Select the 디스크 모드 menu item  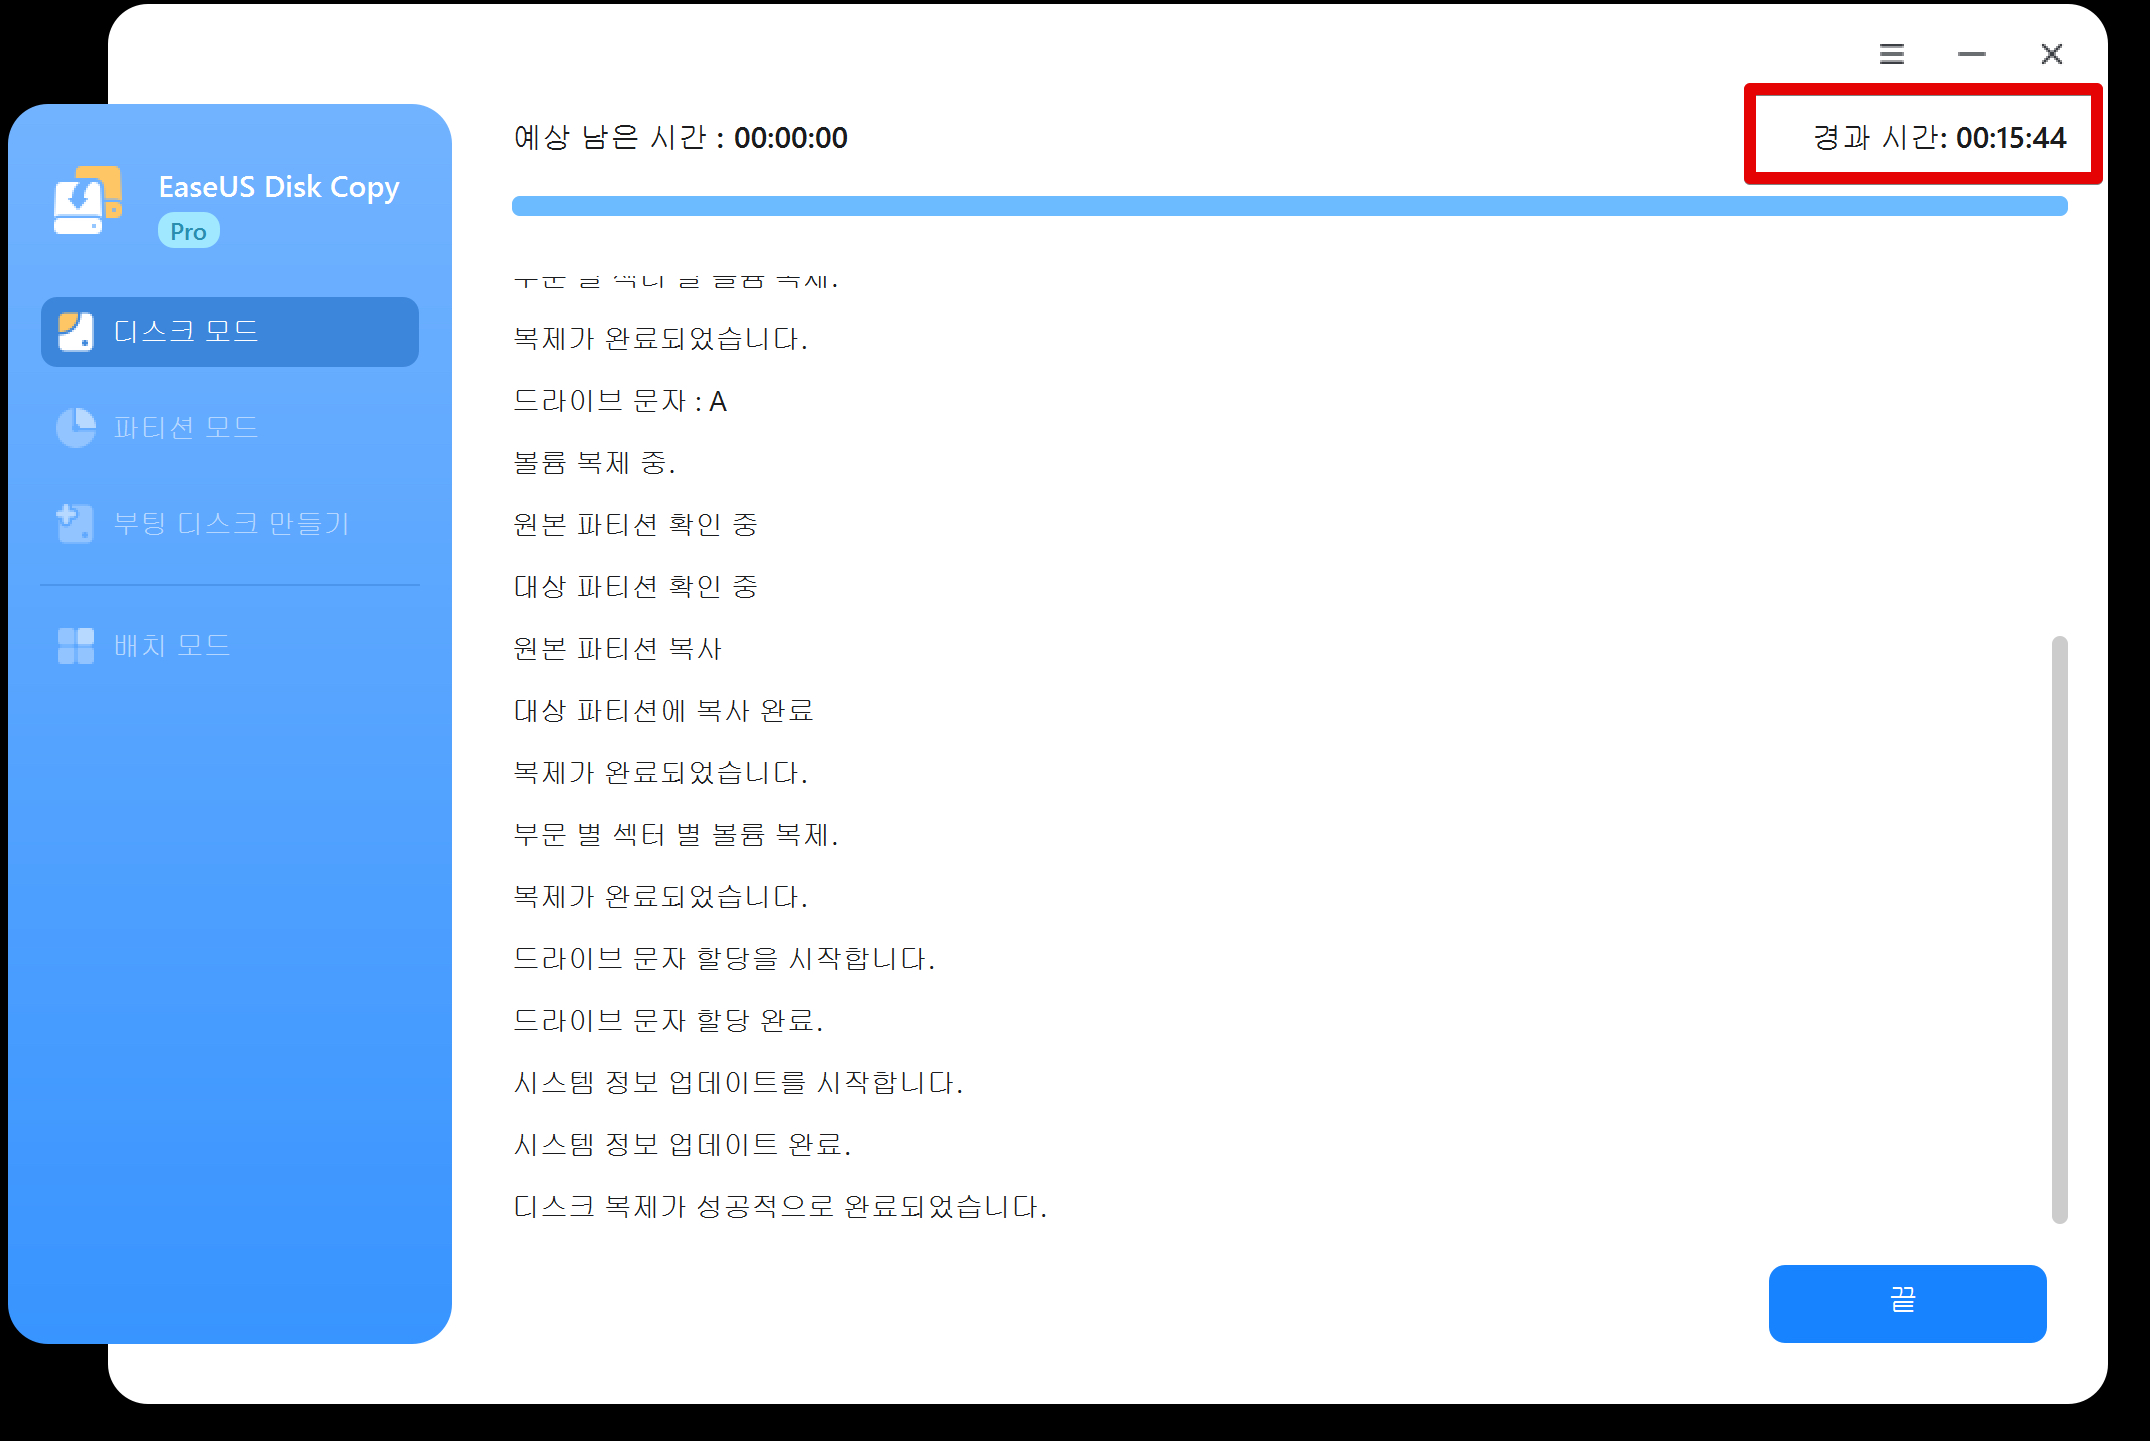(230, 332)
